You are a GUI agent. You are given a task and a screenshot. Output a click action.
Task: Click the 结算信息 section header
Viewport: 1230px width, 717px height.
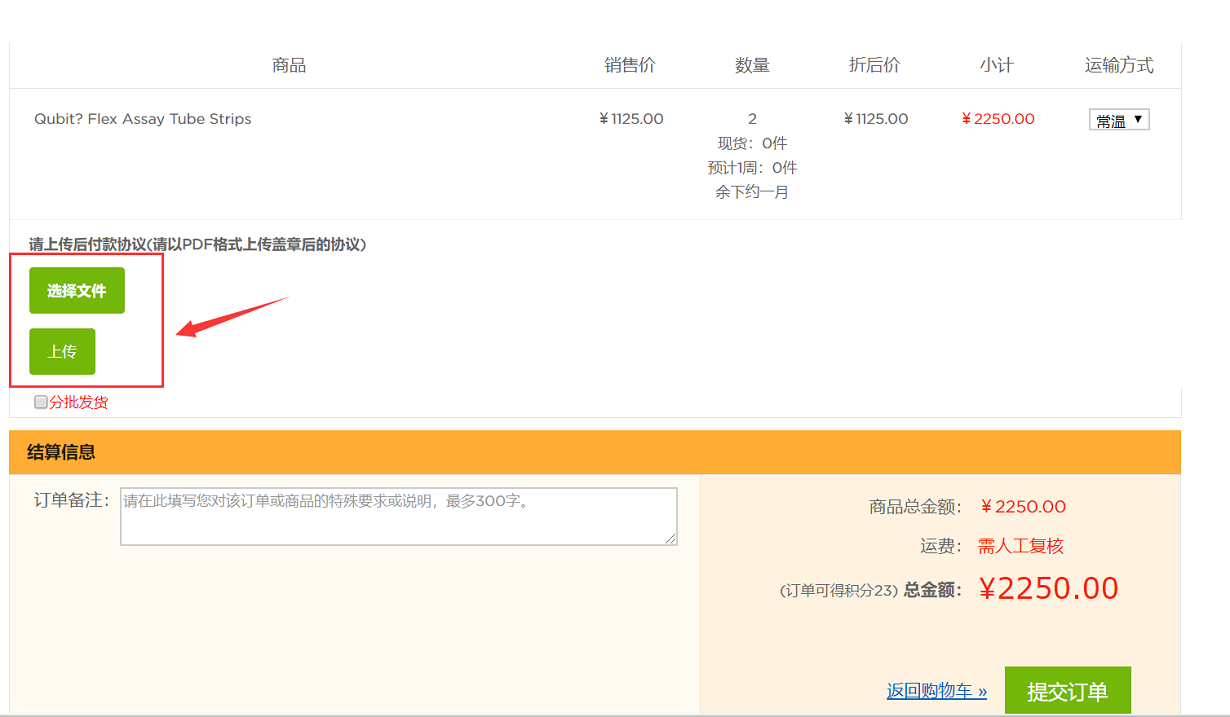[x=595, y=452]
